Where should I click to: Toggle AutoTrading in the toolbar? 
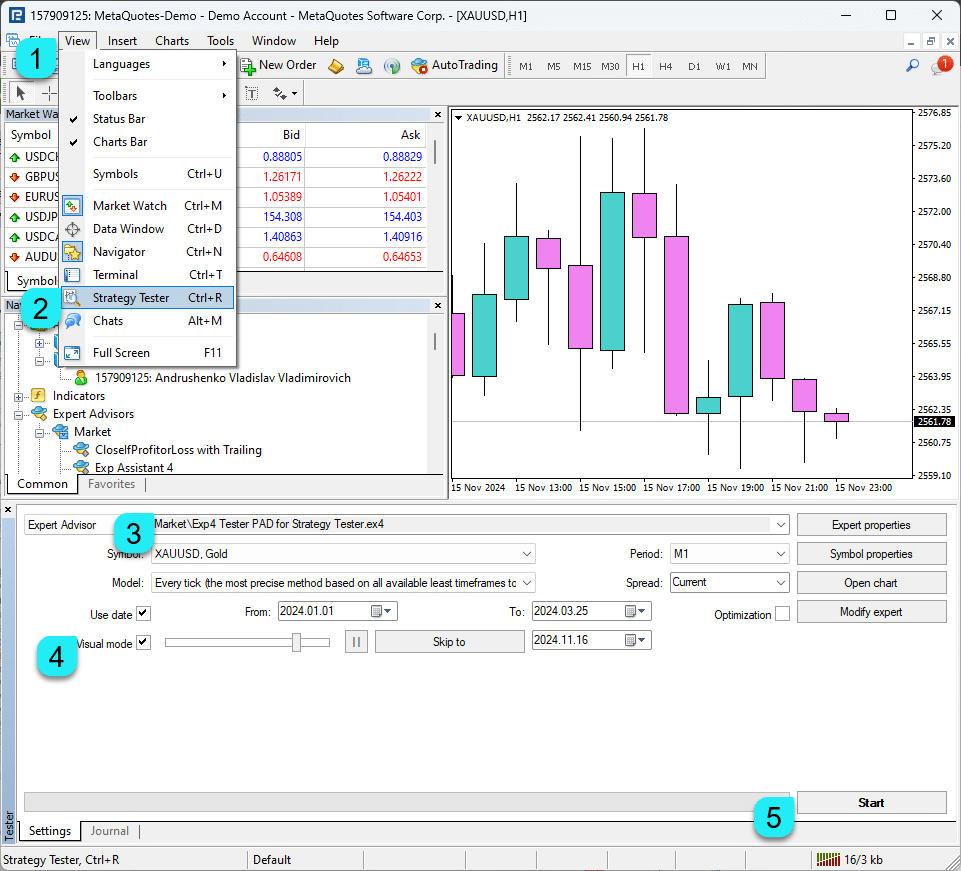[x=454, y=66]
